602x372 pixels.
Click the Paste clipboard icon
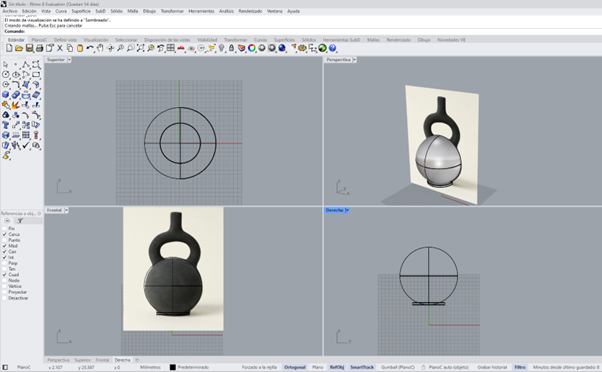(x=80, y=48)
